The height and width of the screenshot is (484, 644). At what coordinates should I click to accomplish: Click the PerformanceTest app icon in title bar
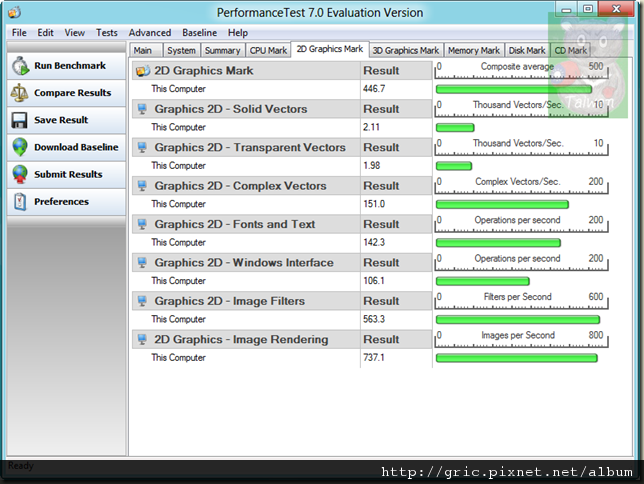(x=14, y=12)
